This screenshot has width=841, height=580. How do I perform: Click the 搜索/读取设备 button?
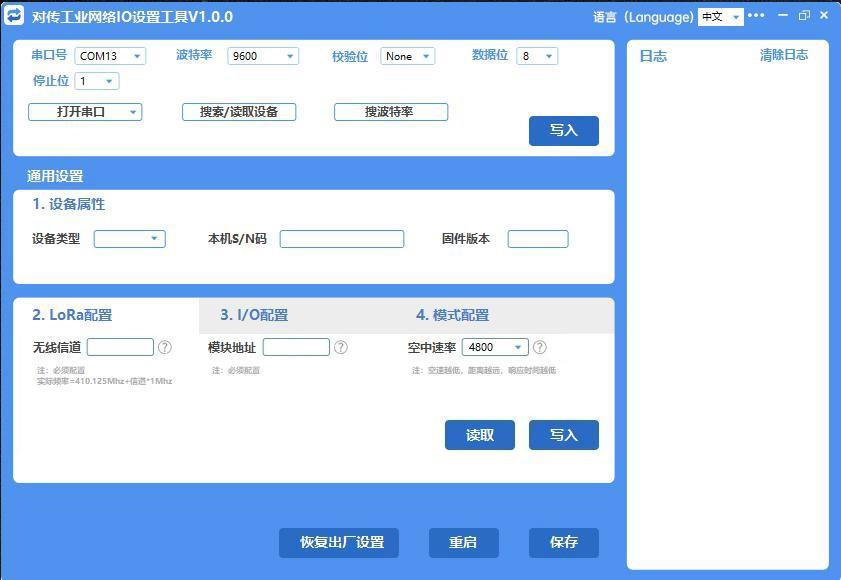point(239,112)
